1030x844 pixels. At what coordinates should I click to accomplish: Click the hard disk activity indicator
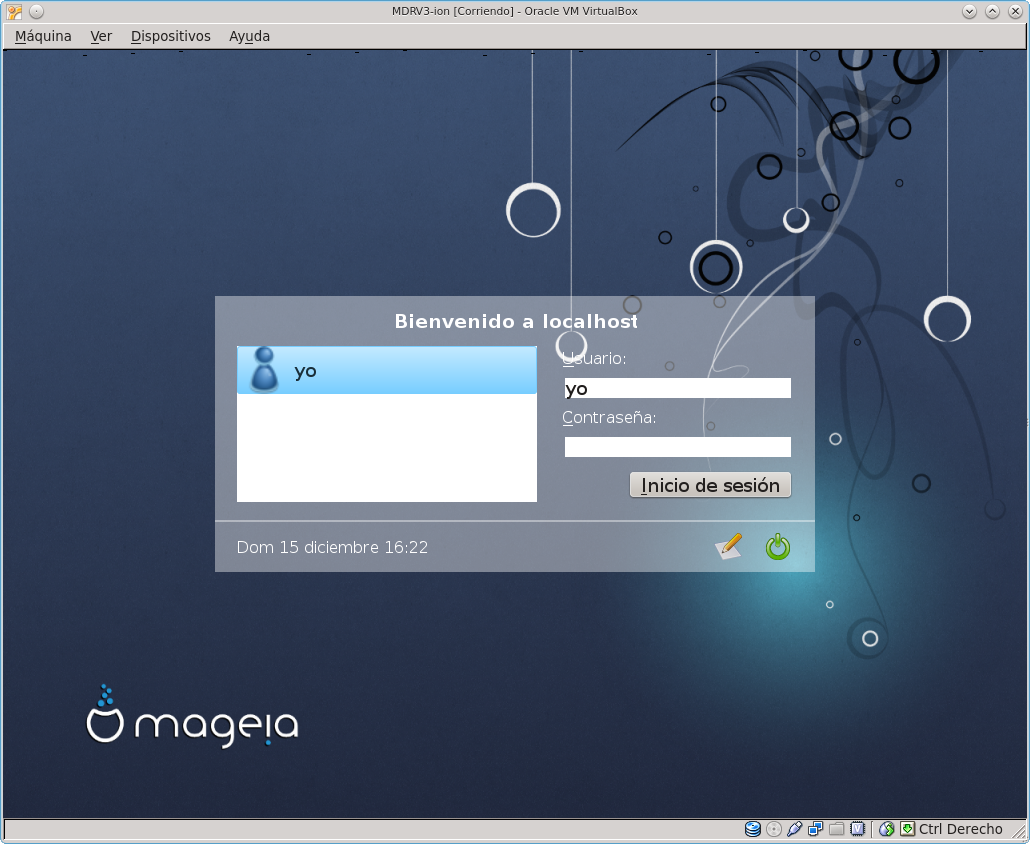point(753,829)
